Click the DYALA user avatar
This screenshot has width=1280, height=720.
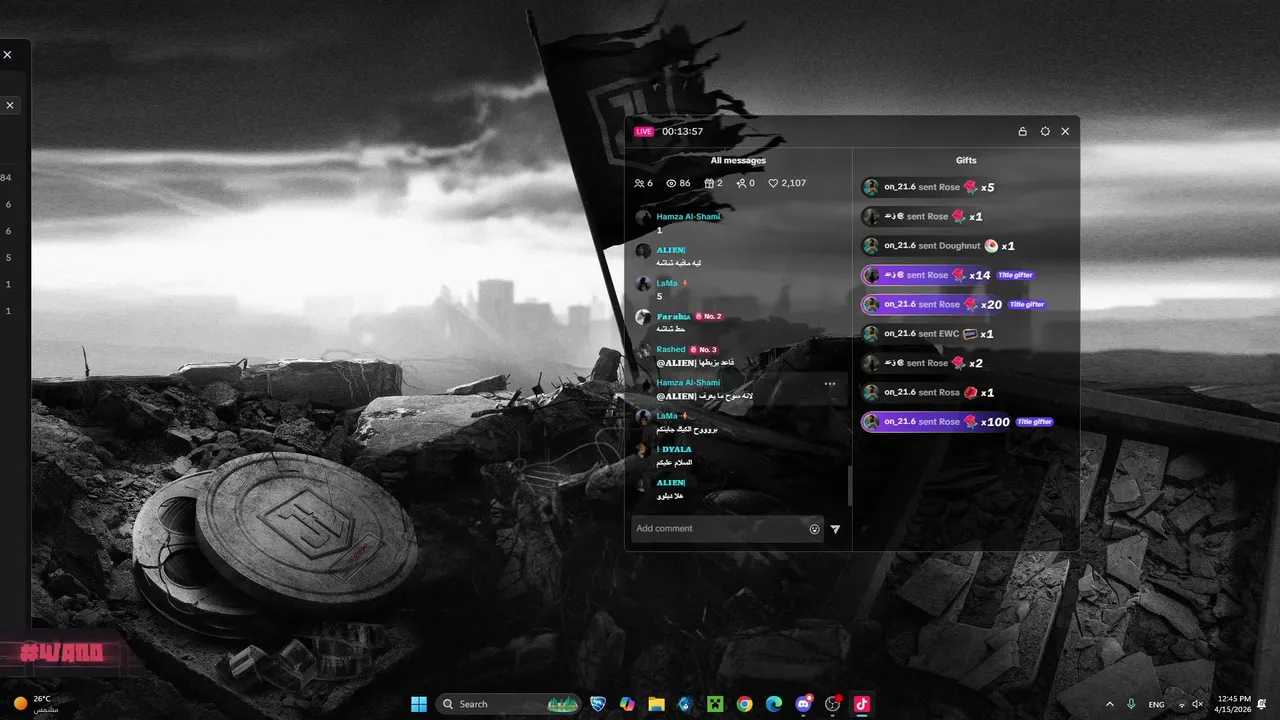(643, 451)
